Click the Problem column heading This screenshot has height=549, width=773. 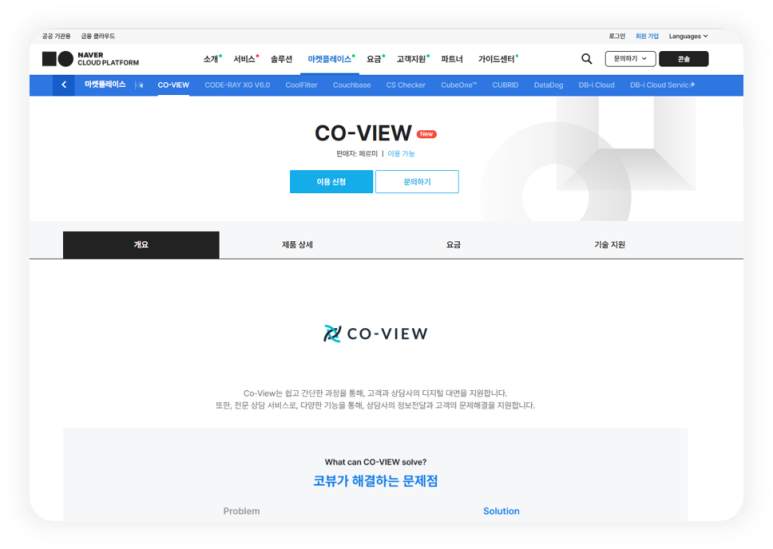coord(242,511)
